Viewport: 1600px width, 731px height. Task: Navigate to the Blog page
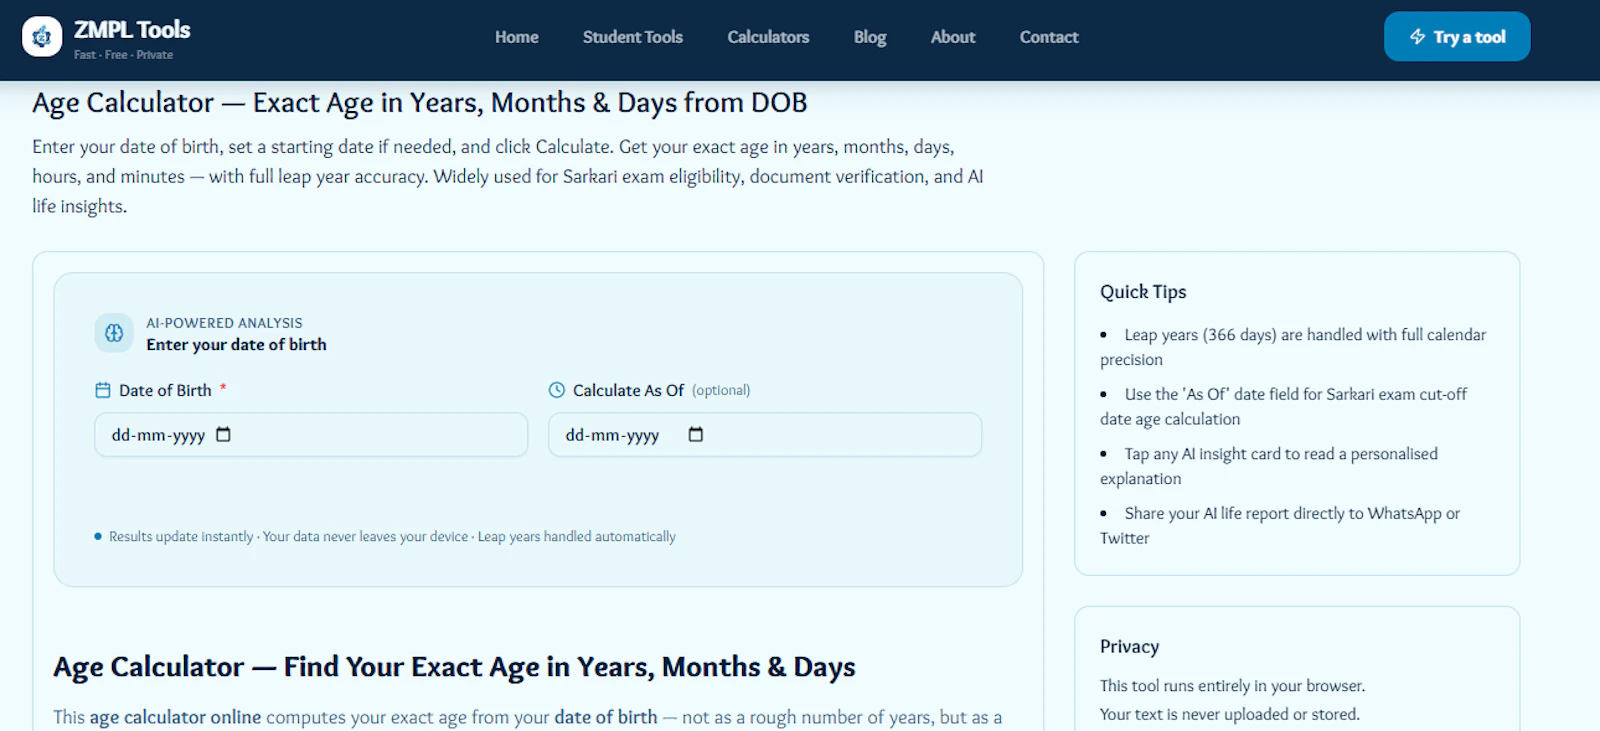tap(870, 37)
